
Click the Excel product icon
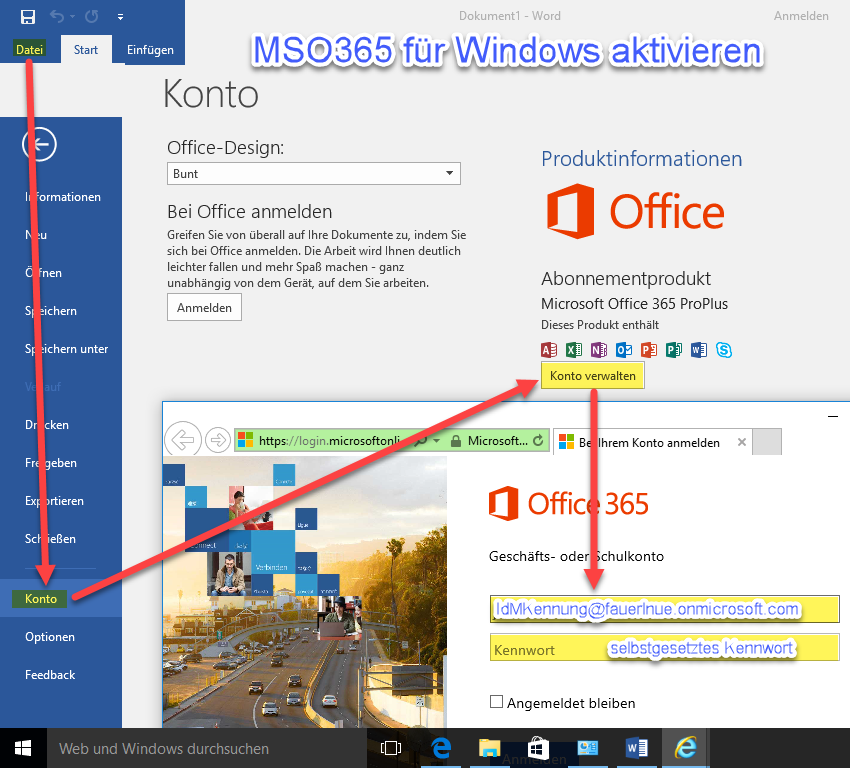(574, 350)
